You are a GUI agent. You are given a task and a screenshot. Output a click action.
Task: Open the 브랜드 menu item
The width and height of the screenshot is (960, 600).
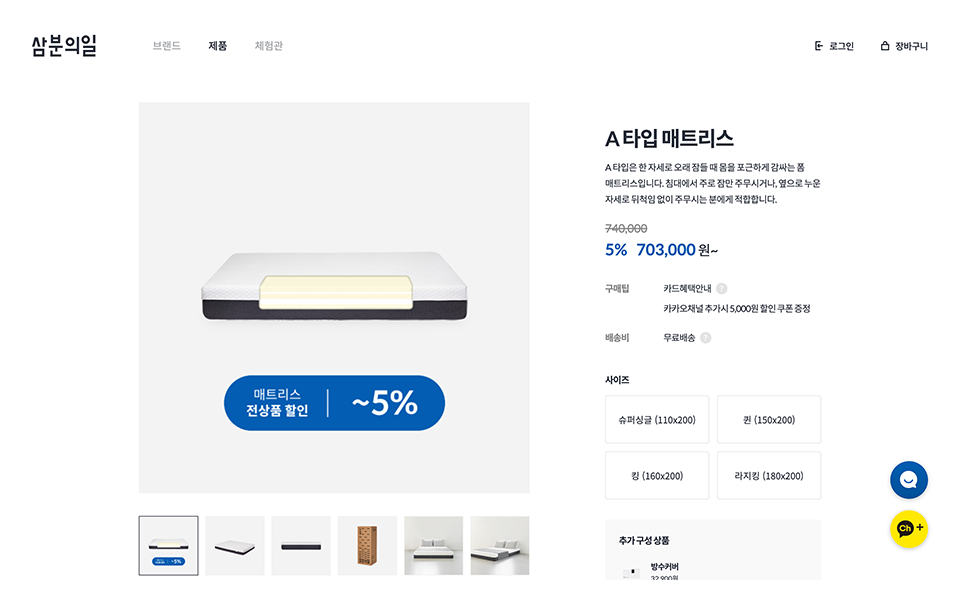tap(167, 46)
